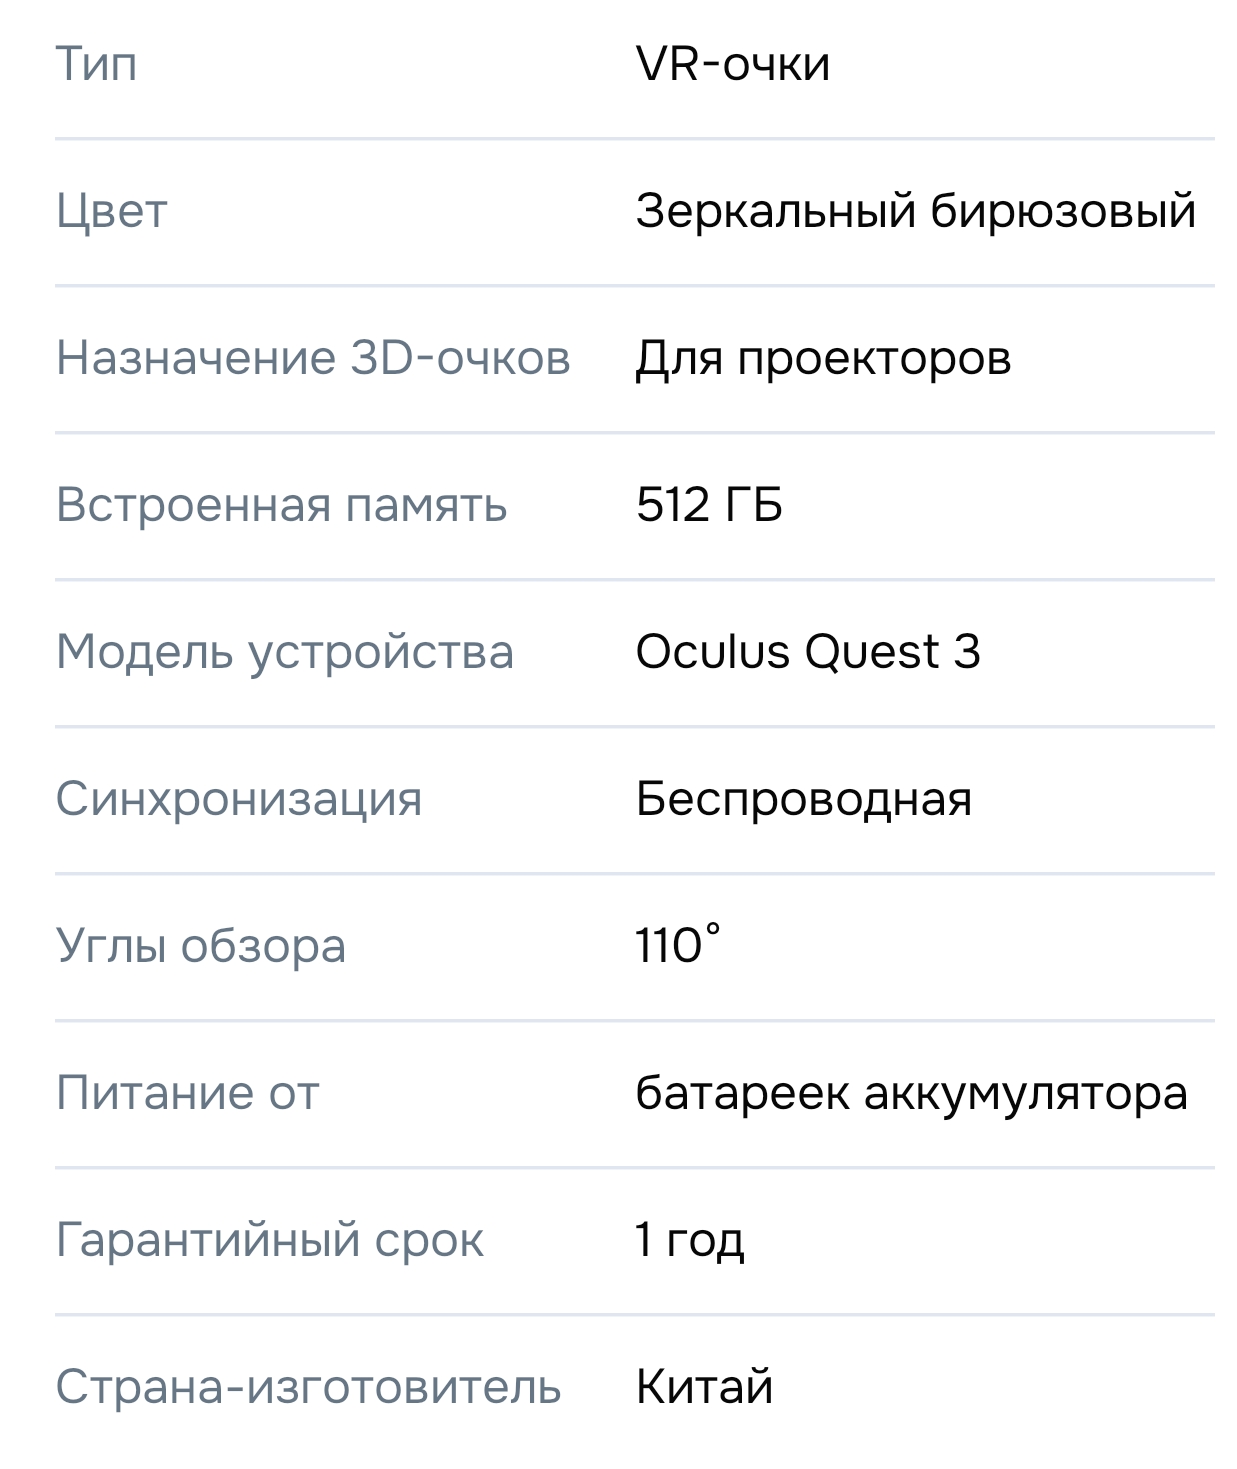Click the "VR-очки" value

click(x=733, y=64)
